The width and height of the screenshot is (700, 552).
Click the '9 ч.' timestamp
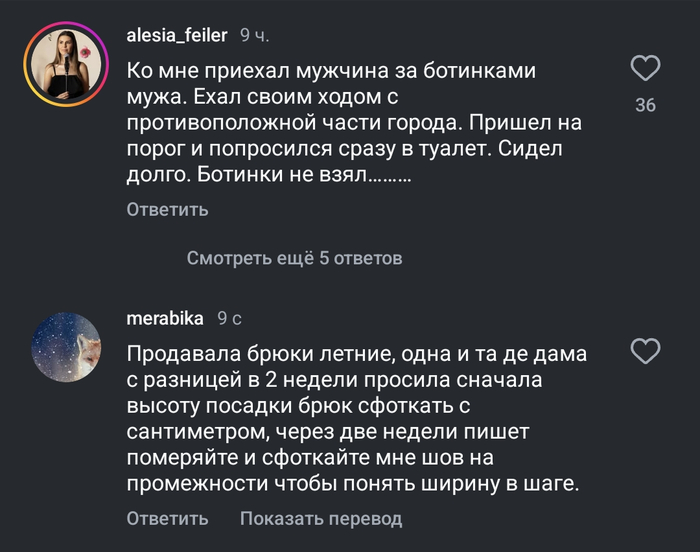254,36
